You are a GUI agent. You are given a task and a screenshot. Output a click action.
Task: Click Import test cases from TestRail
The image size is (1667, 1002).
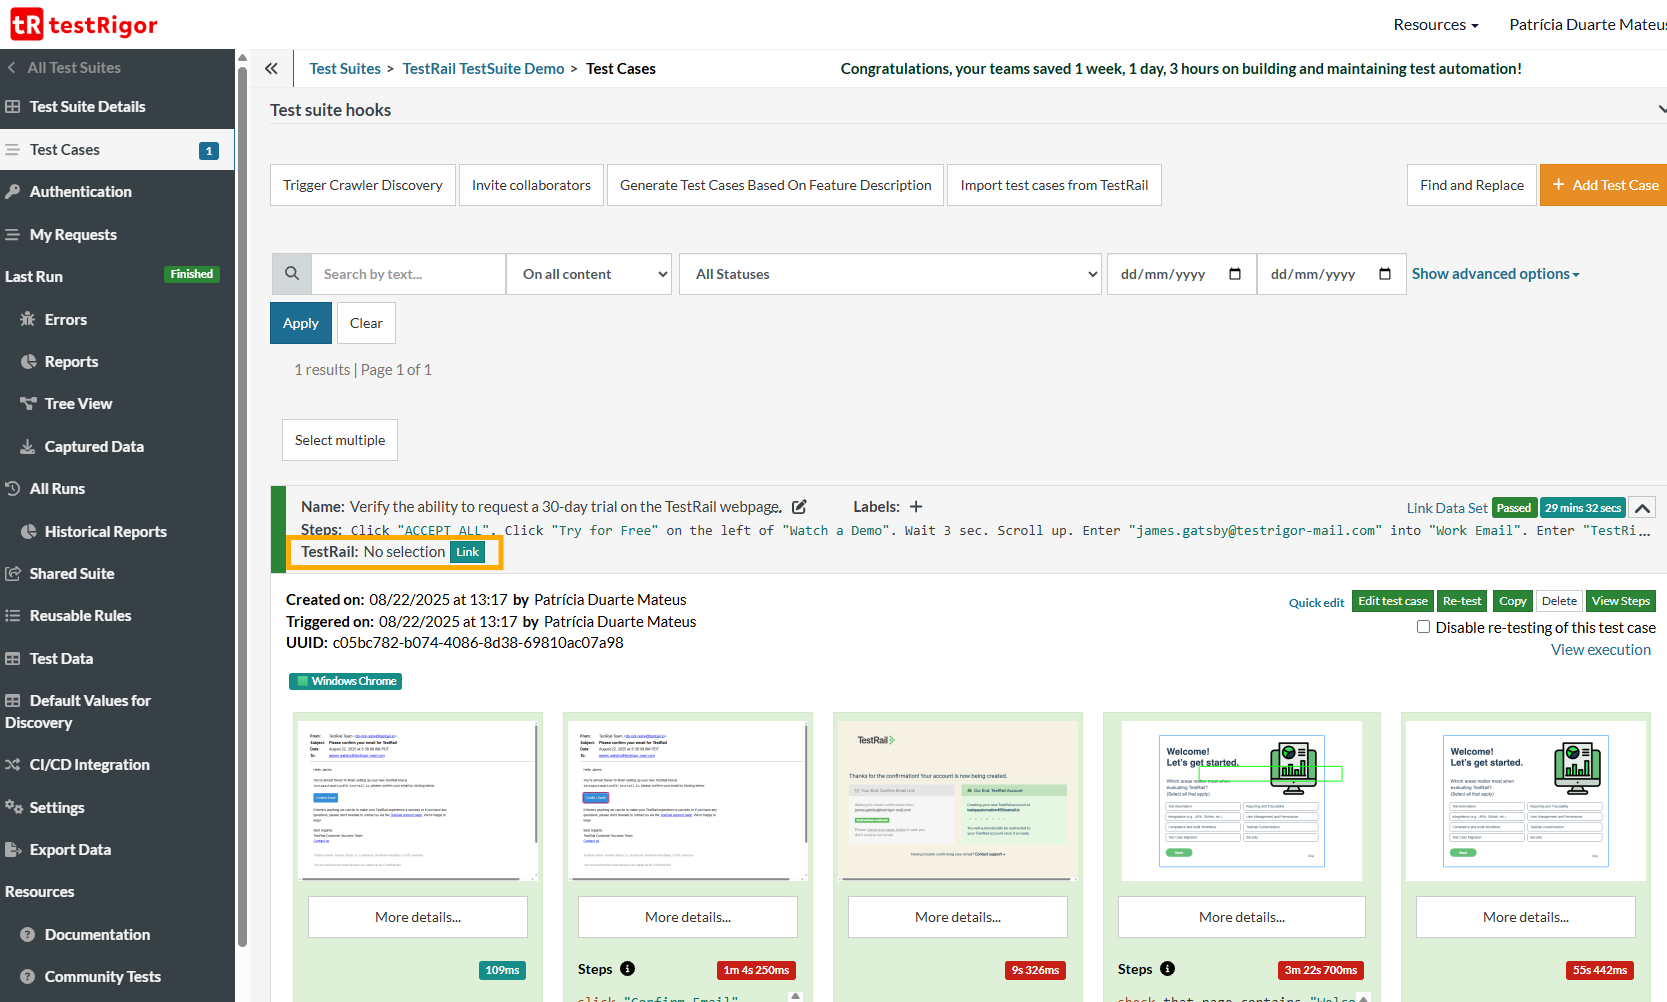click(x=1054, y=185)
